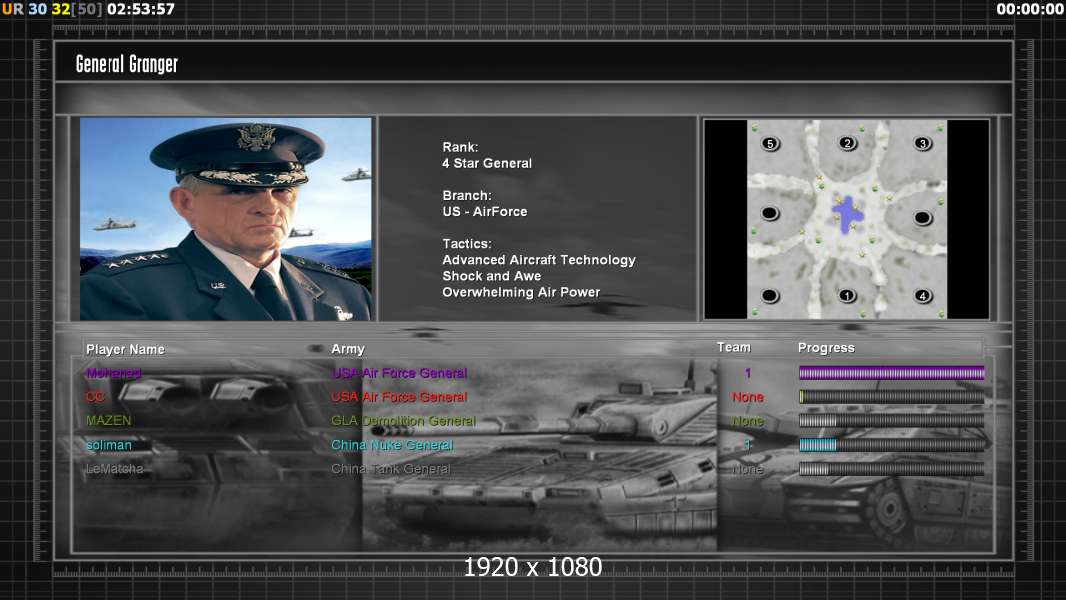Screen dimensions: 1066x600
Task: Click the Team column header
Action: (734, 347)
